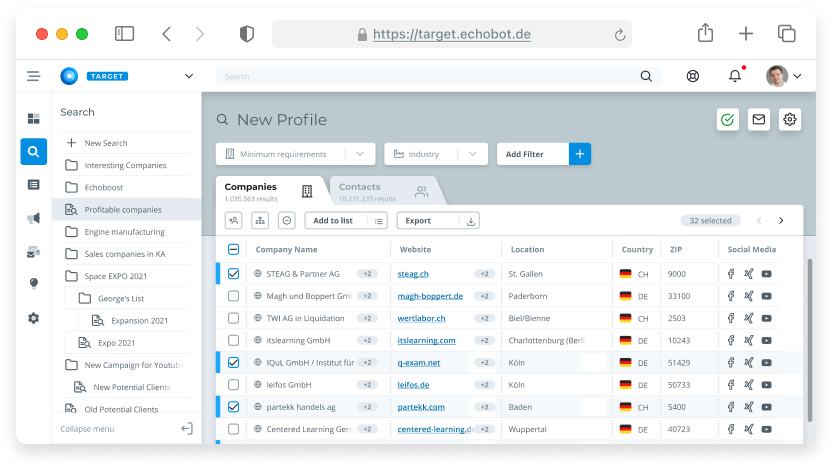Check the leifos GmbH row checkbox
Image resolution: width=832 pixels, height=468 pixels.
[x=233, y=385]
